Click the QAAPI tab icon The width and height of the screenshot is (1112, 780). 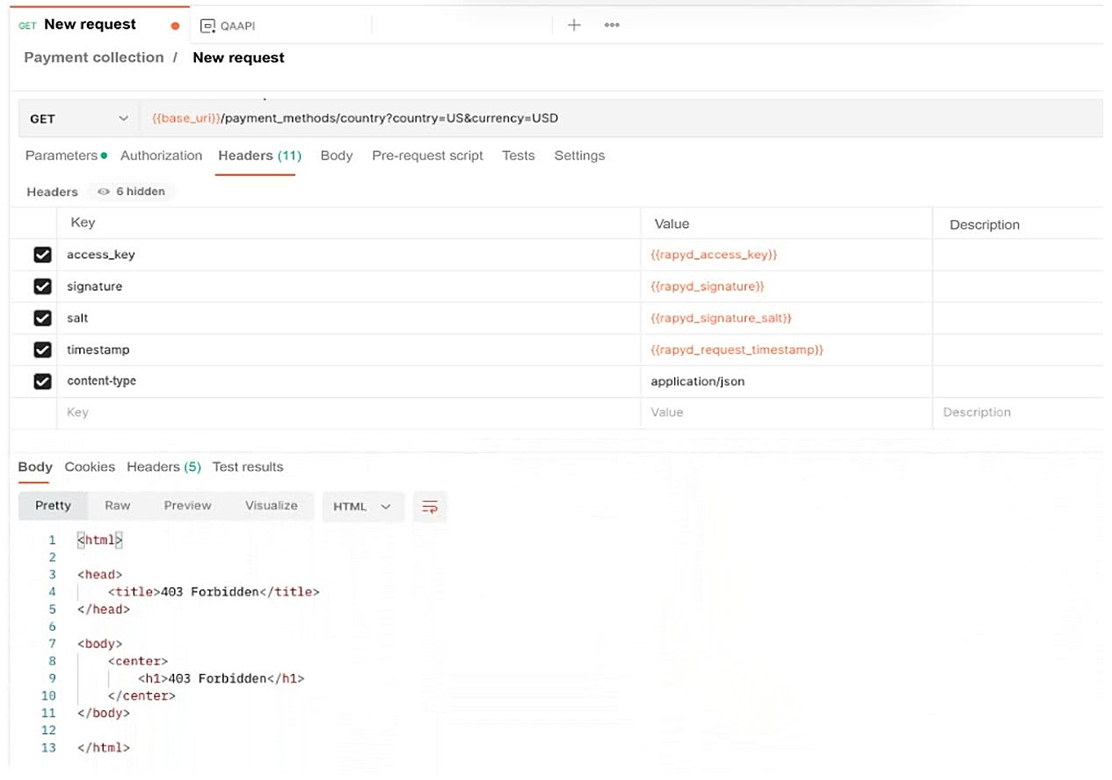pyautogui.click(x=208, y=26)
